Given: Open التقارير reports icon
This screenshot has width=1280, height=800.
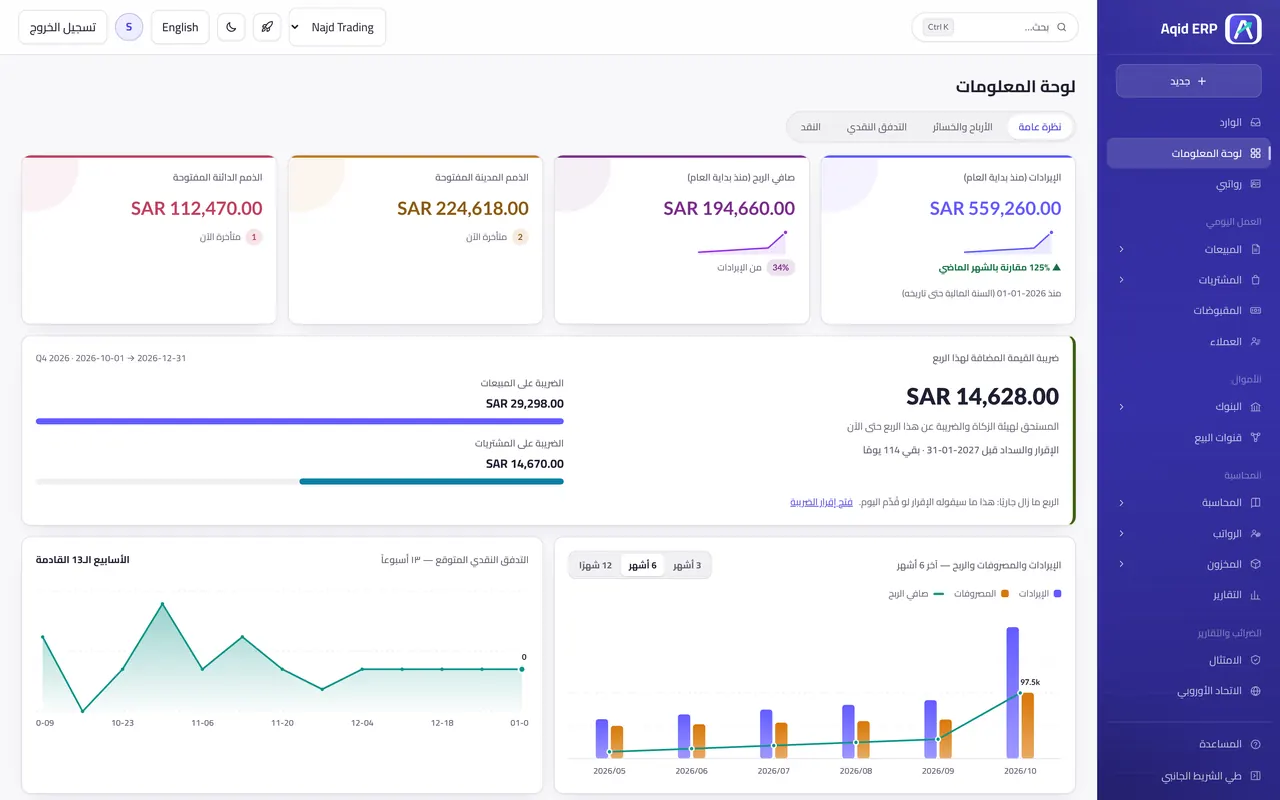Looking at the screenshot, I should [x=1256, y=595].
